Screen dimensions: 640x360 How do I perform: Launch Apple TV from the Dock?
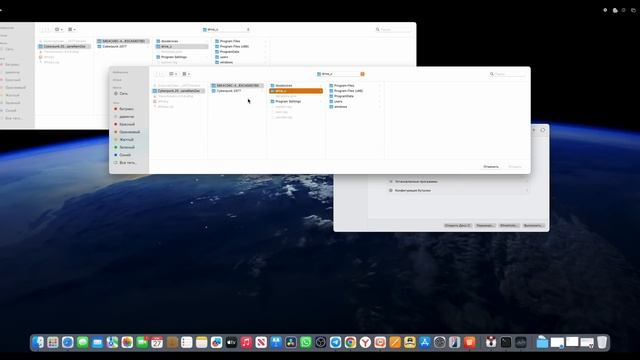(x=231, y=342)
